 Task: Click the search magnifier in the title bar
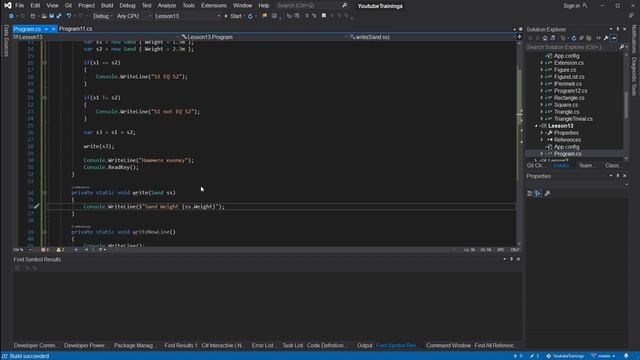click(344, 6)
